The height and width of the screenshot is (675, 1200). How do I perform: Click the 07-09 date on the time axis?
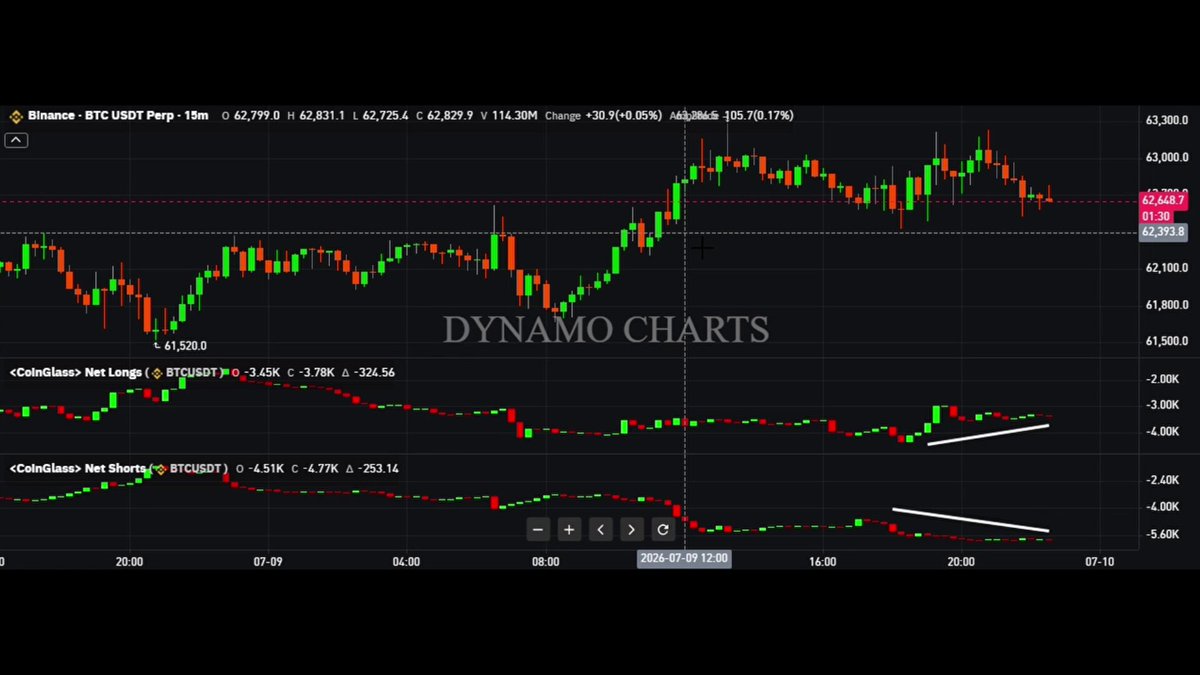268,562
